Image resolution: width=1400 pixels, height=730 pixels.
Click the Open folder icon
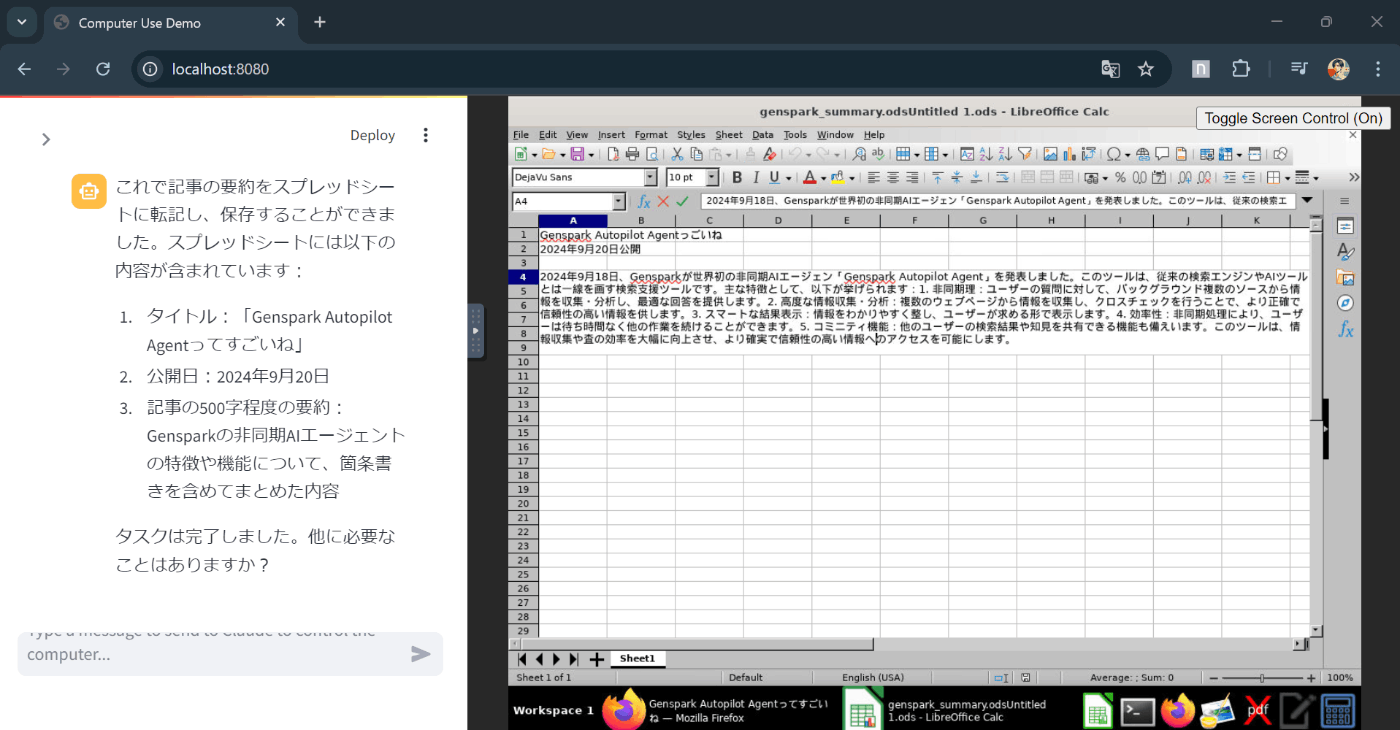point(549,154)
